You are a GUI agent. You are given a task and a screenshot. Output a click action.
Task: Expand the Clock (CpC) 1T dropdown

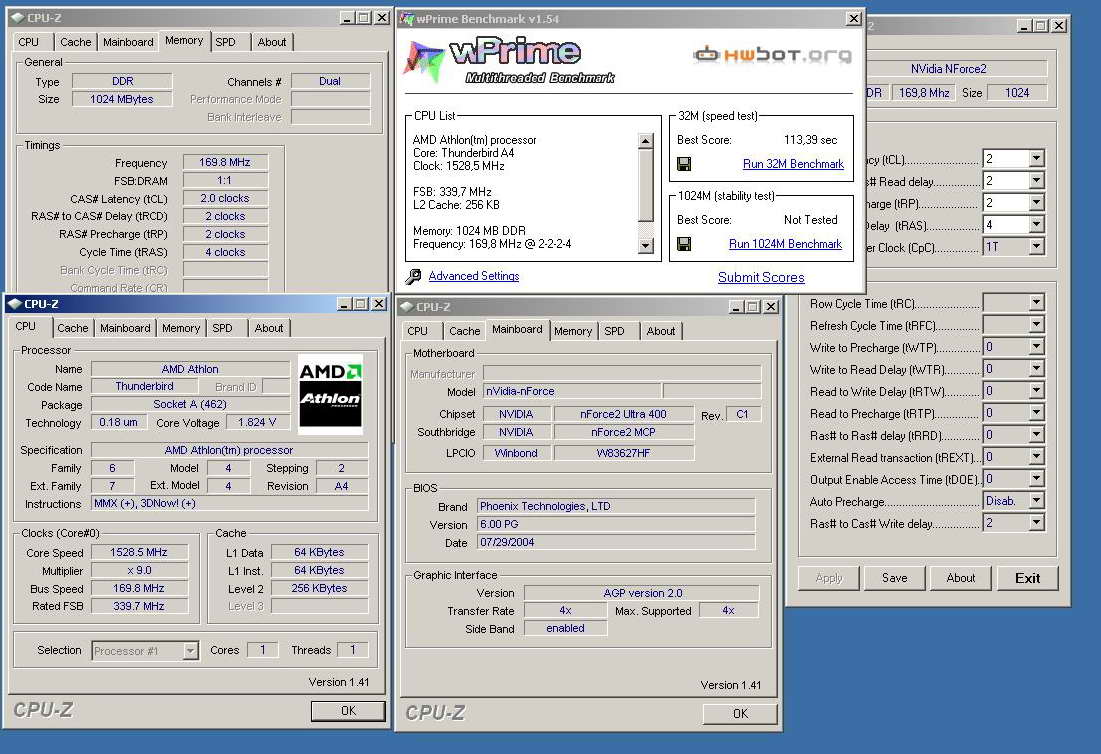1036,246
